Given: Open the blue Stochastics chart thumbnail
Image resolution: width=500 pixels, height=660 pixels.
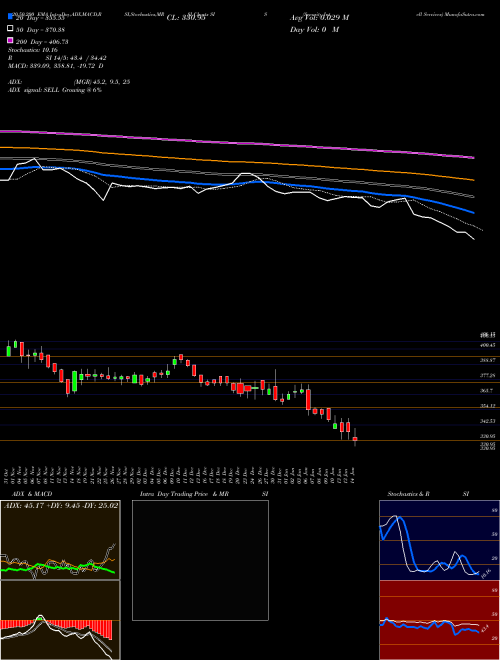Looking at the screenshot, I should [x=439, y=540].
